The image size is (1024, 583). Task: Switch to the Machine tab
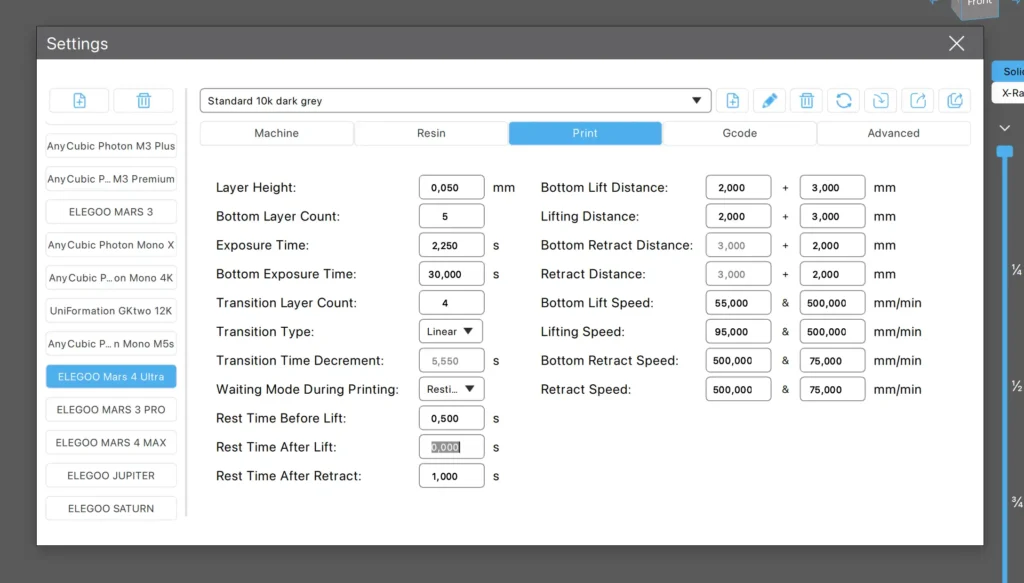(x=276, y=133)
